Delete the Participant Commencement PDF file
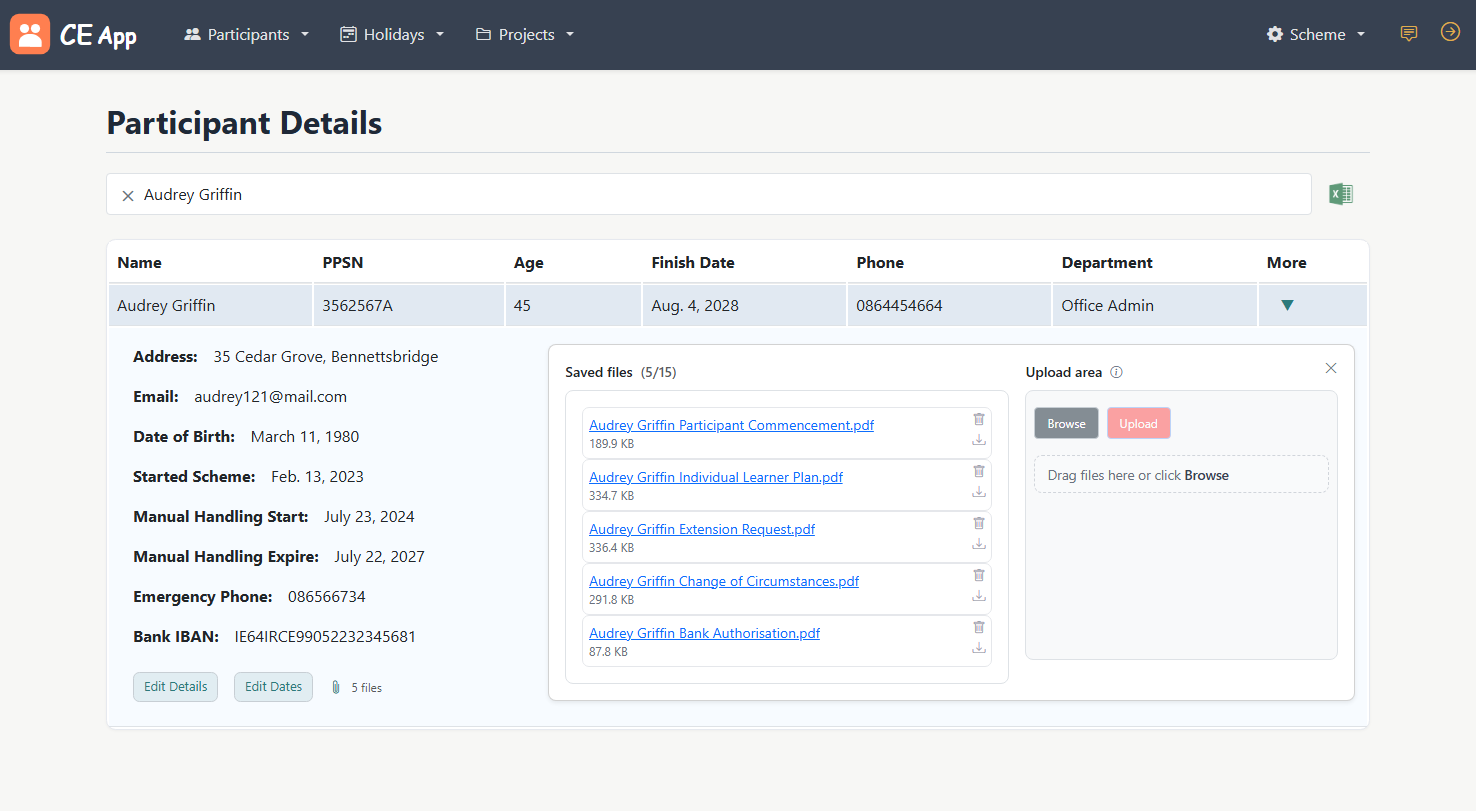 (x=979, y=419)
